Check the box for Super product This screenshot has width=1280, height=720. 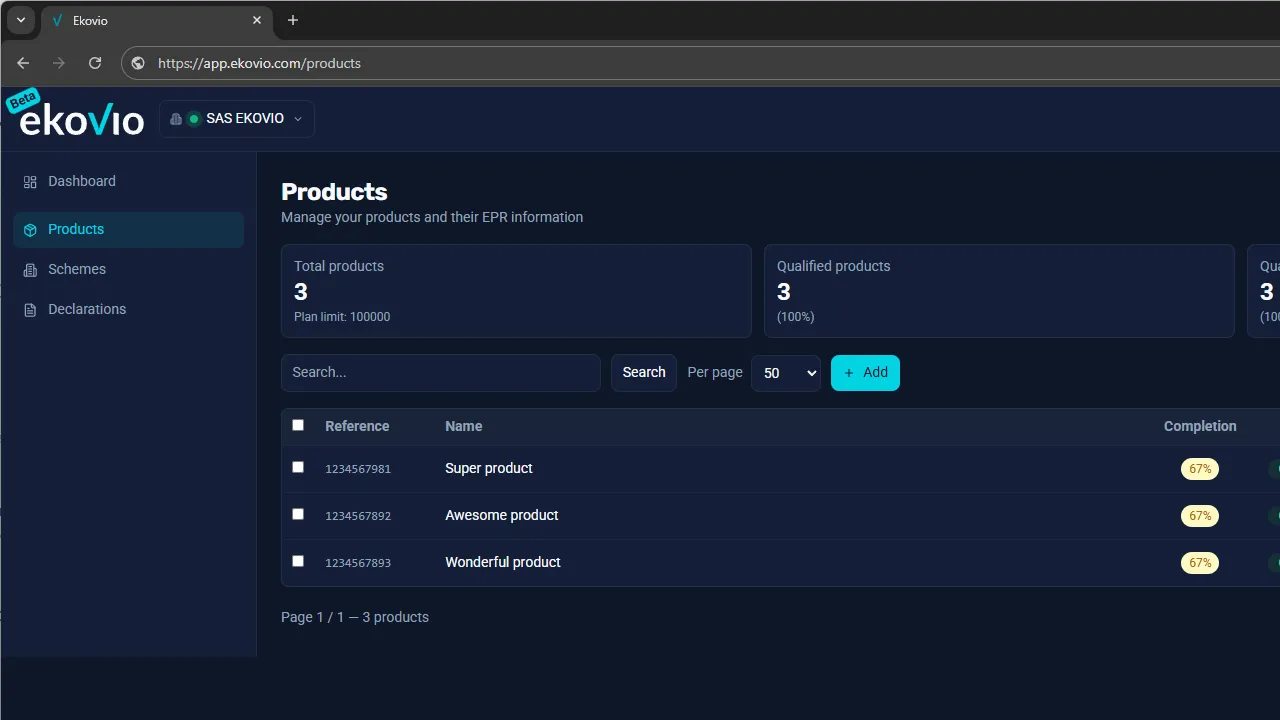pyautogui.click(x=298, y=467)
